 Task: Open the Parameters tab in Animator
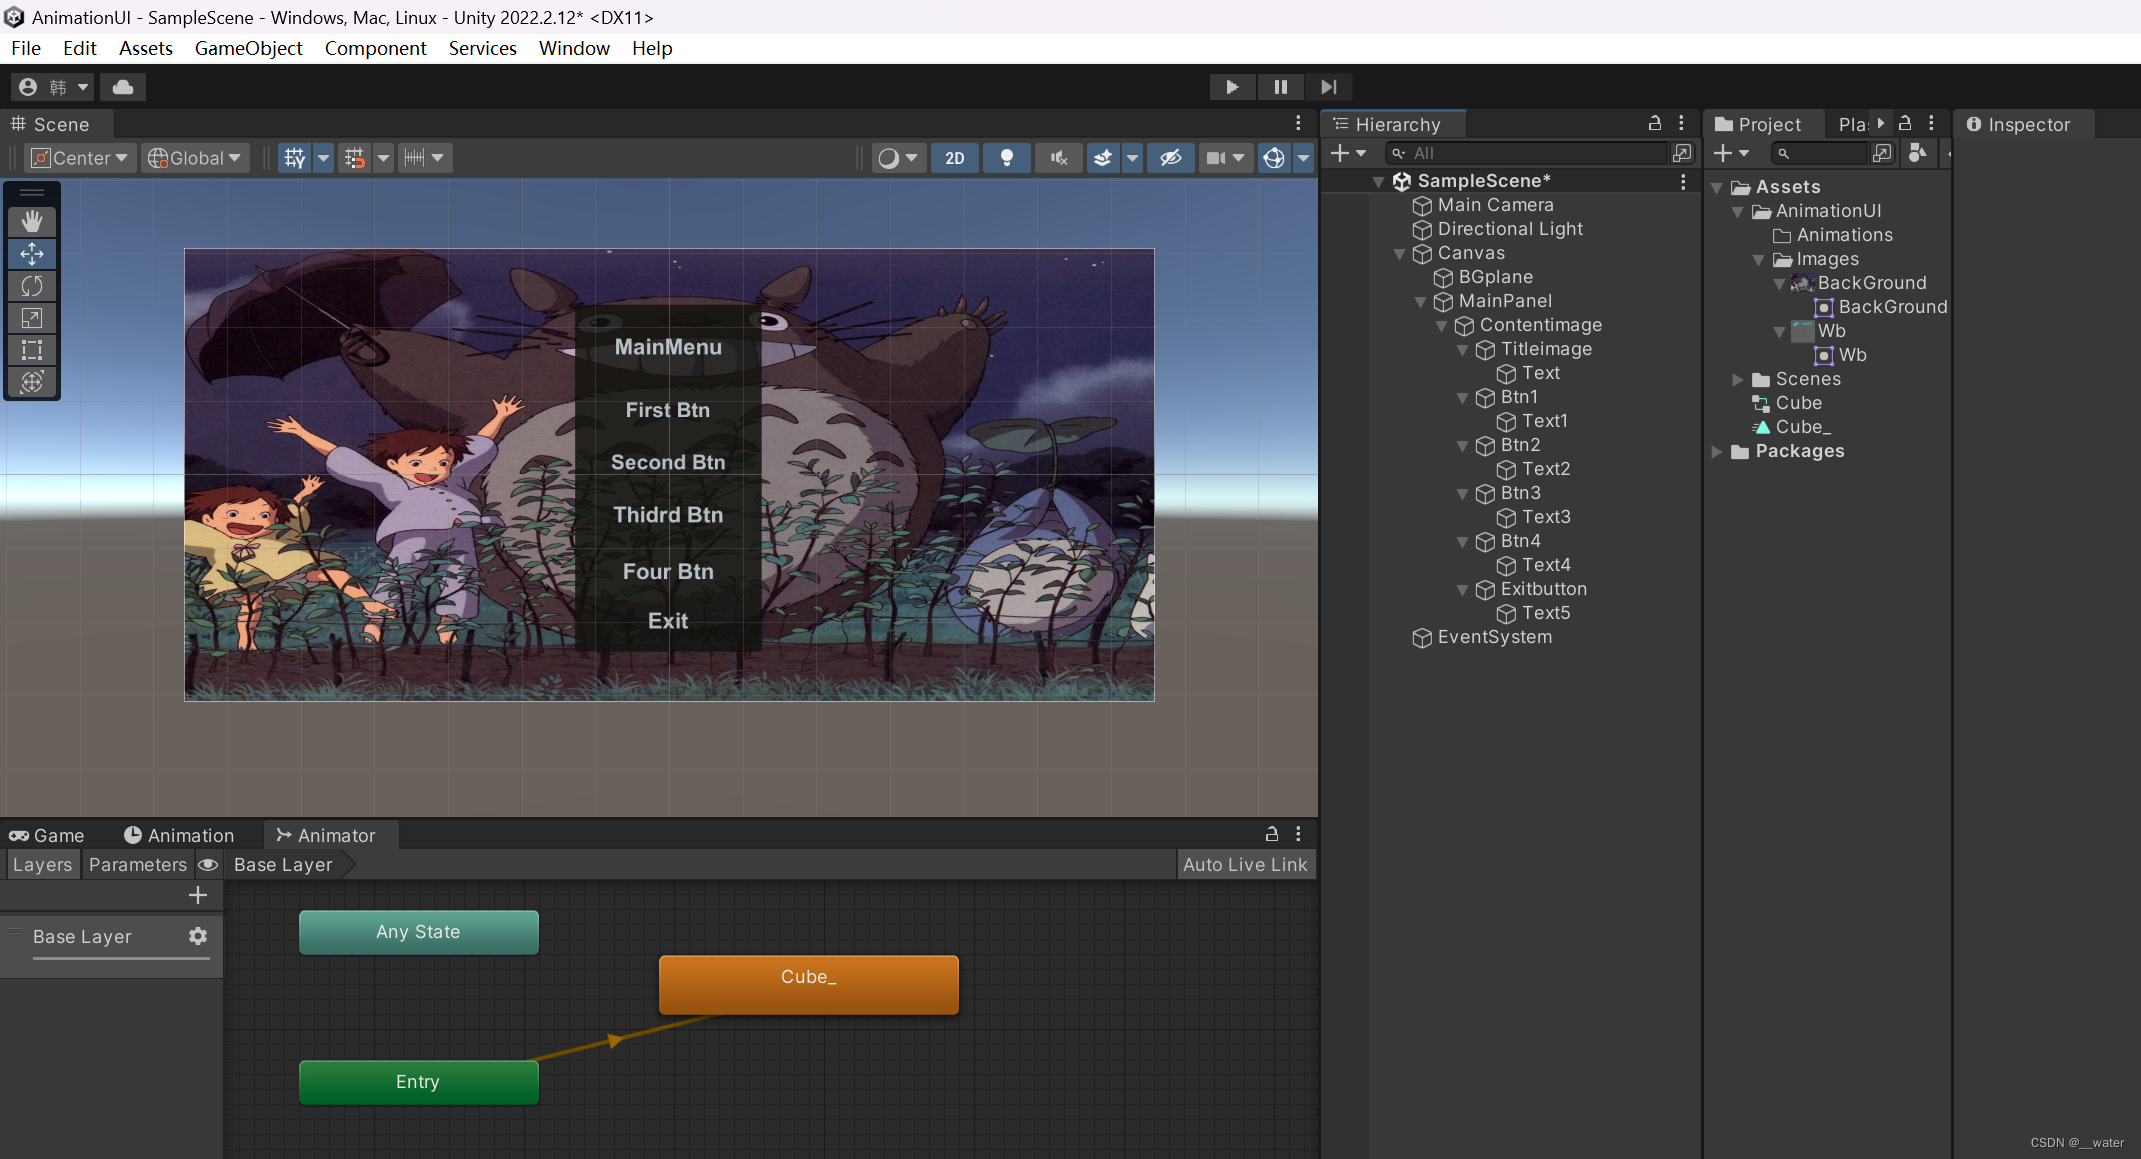click(x=138, y=865)
